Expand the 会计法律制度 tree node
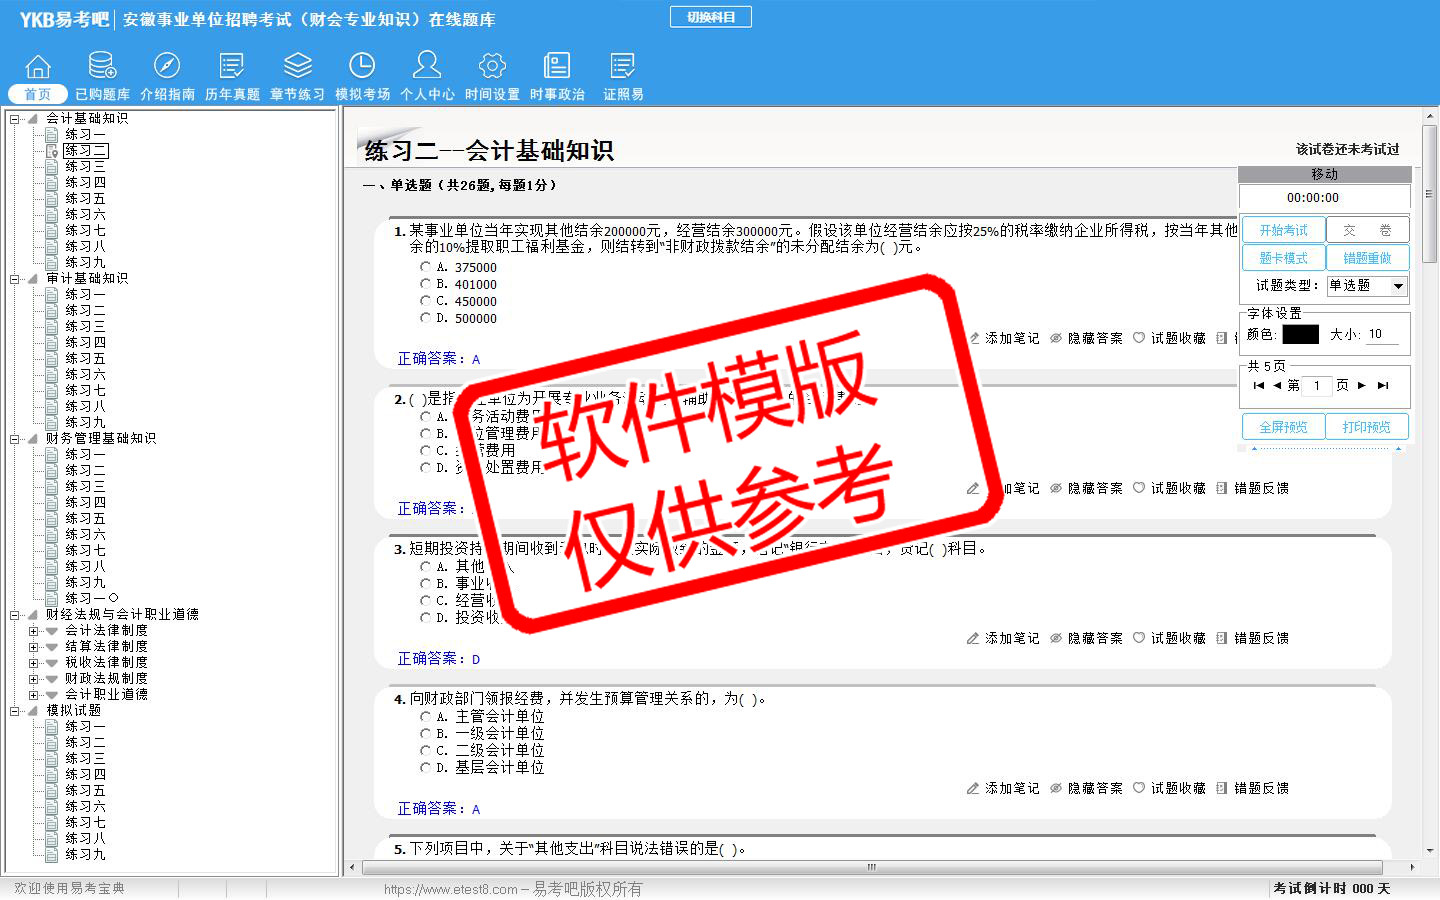 (34, 631)
